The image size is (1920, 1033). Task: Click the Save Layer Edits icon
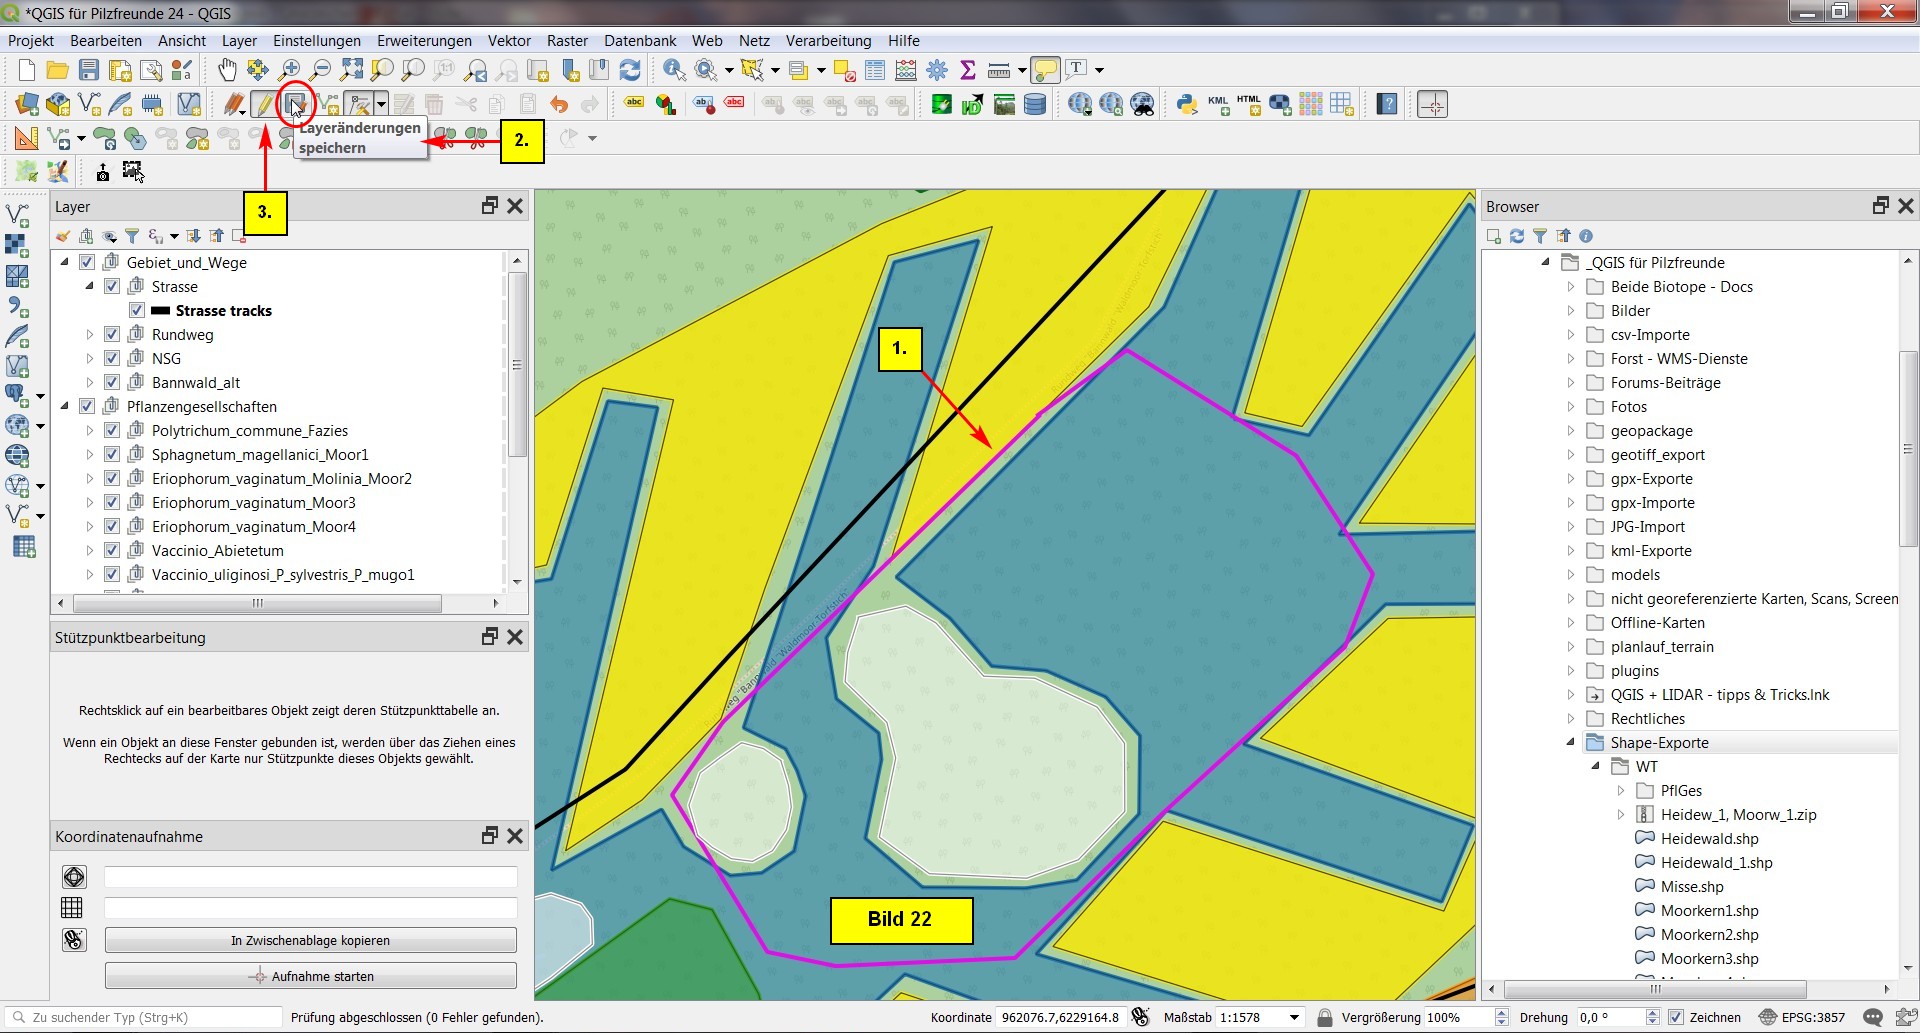click(x=295, y=104)
